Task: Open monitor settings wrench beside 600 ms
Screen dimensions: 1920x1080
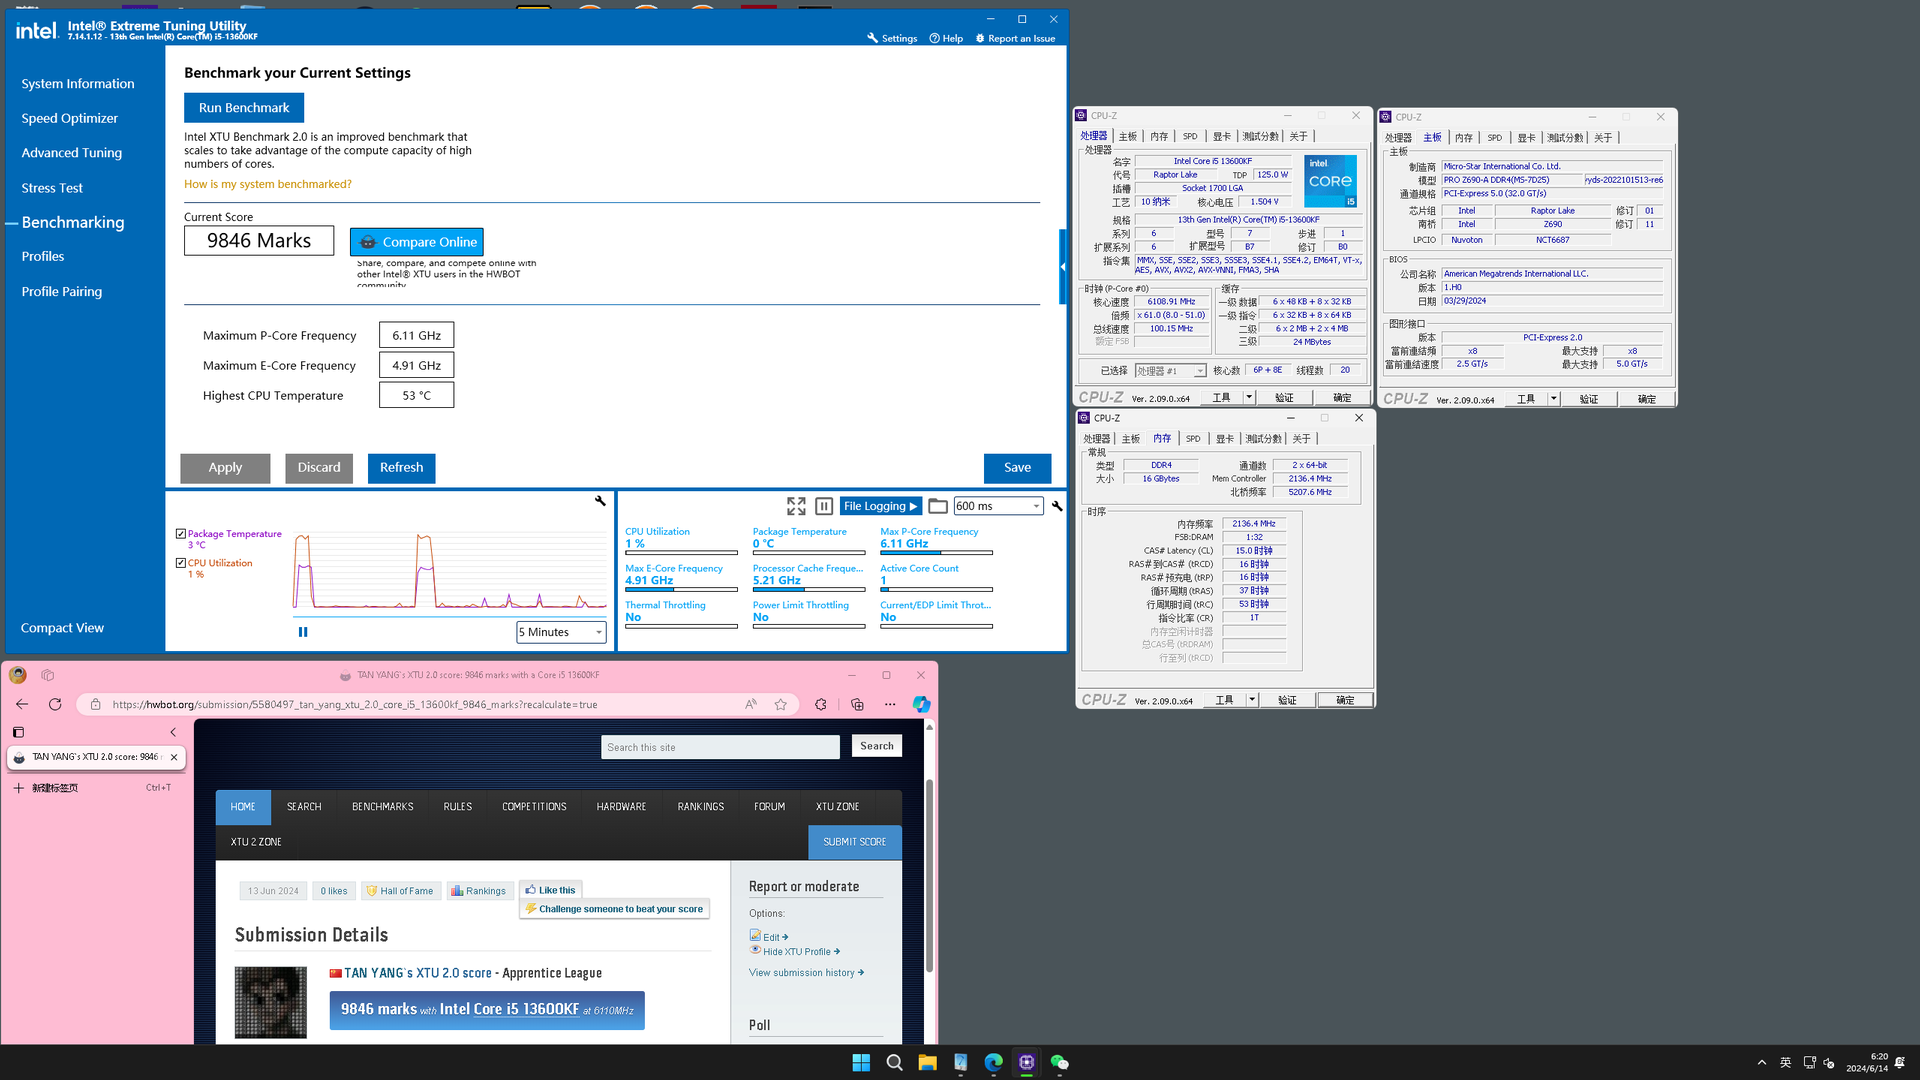Action: coord(1057,506)
